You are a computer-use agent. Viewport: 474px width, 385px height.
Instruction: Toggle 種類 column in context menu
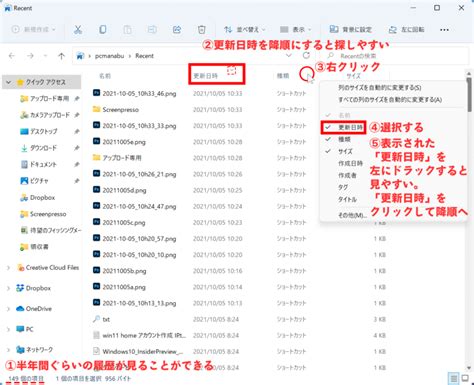pyautogui.click(x=344, y=139)
